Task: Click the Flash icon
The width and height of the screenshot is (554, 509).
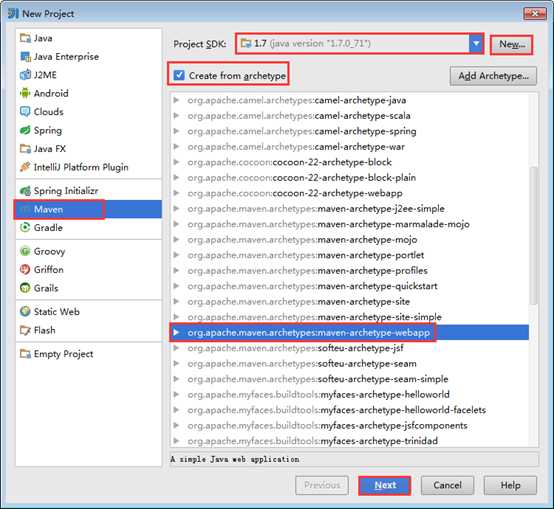Action: click(x=25, y=330)
